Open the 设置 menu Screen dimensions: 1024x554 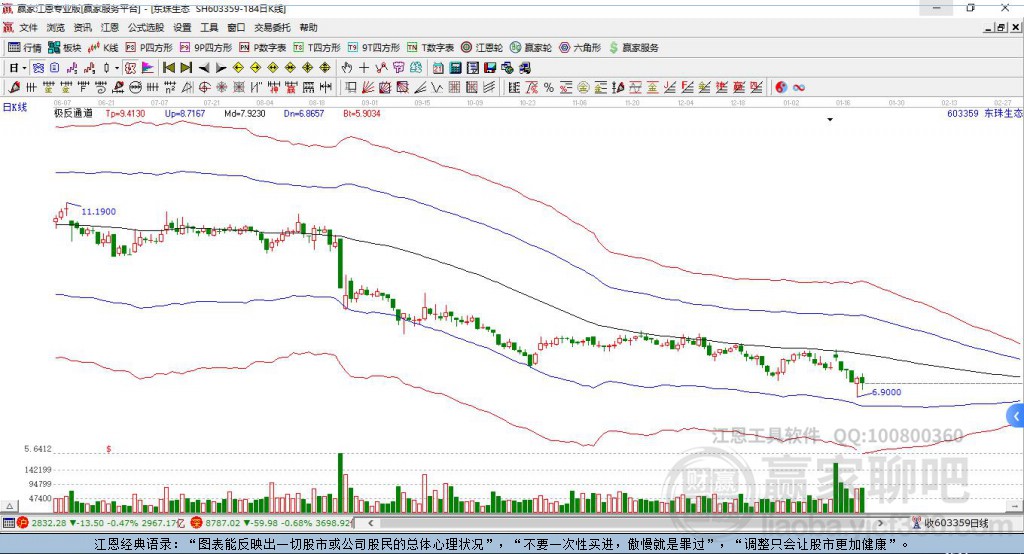(x=182, y=27)
